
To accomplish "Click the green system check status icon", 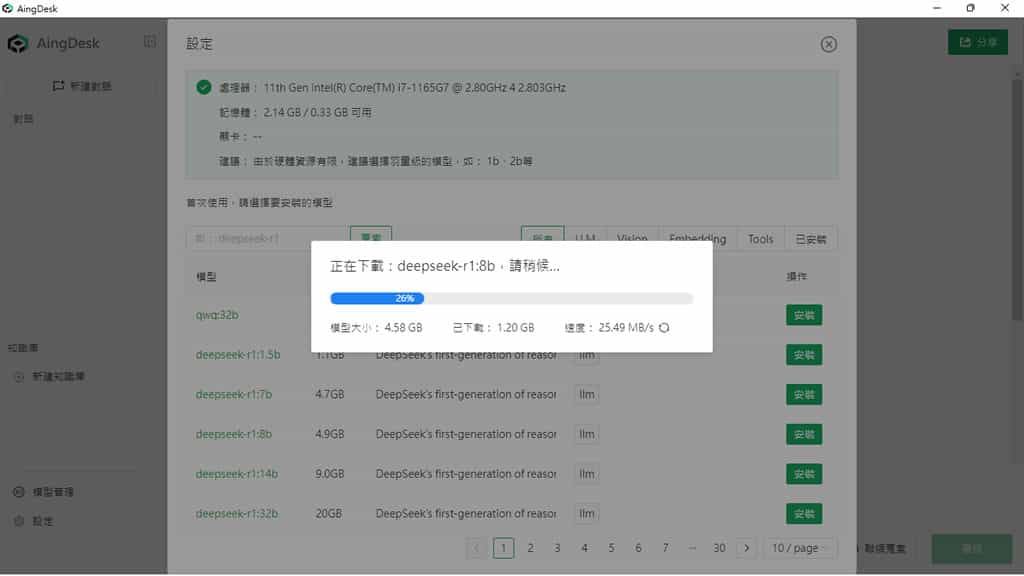I will click(204, 87).
